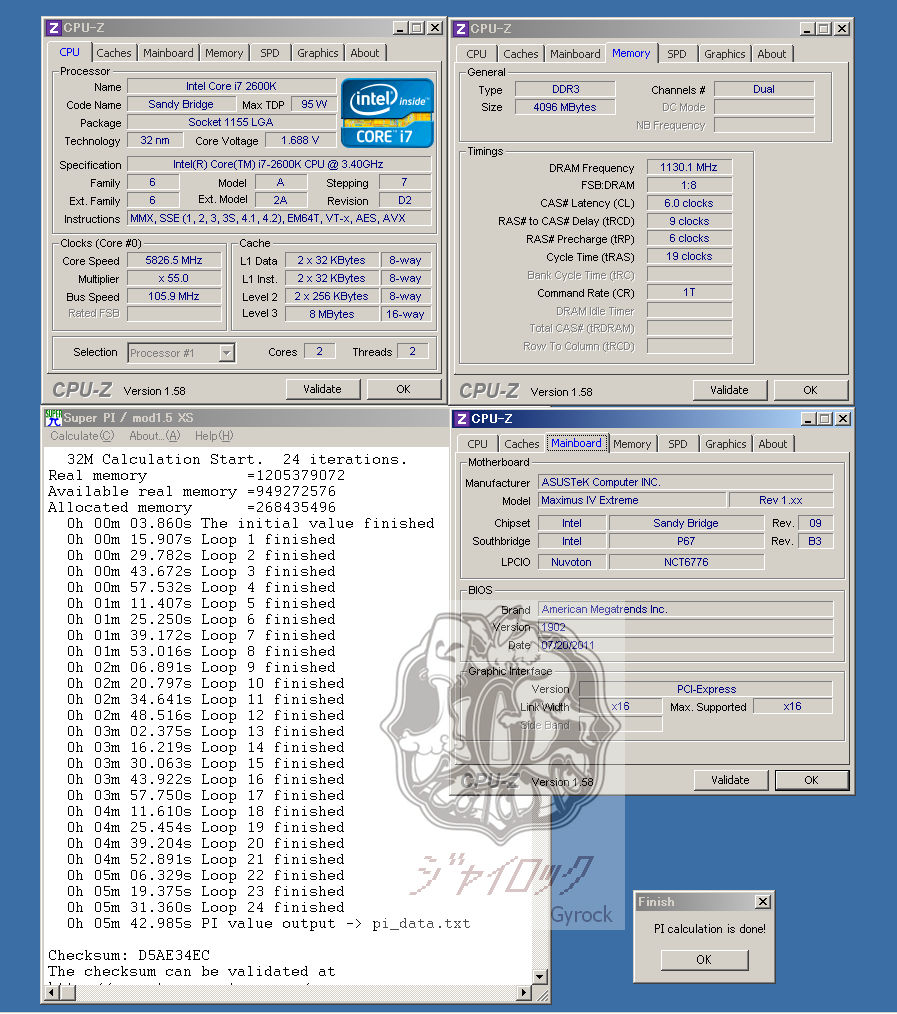
Task: Click the Level 3 cache 8 MBytes field
Action: click(332, 314)
